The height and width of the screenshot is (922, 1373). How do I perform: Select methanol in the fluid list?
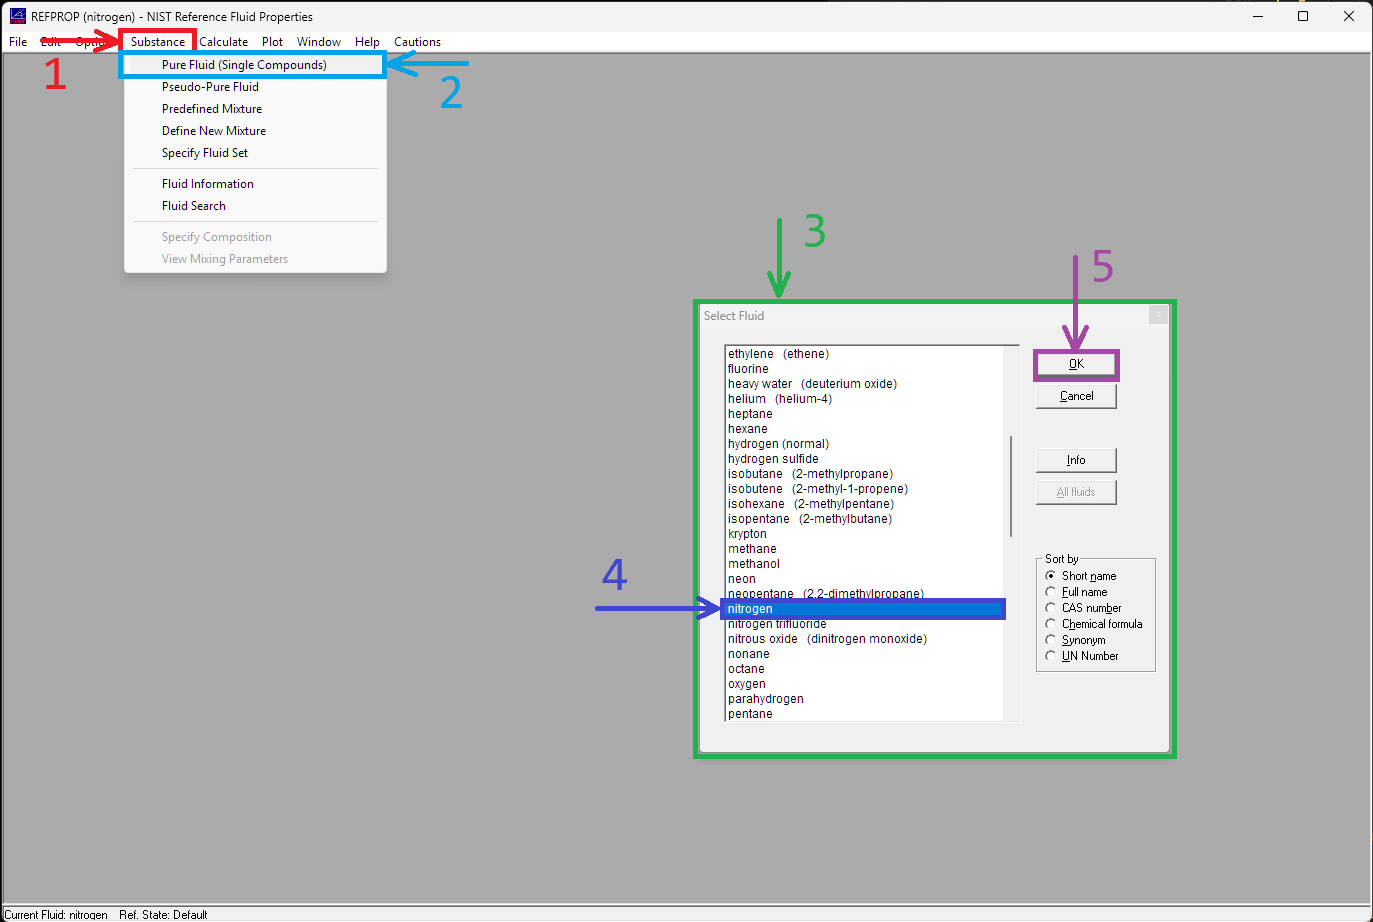[864, 564]
